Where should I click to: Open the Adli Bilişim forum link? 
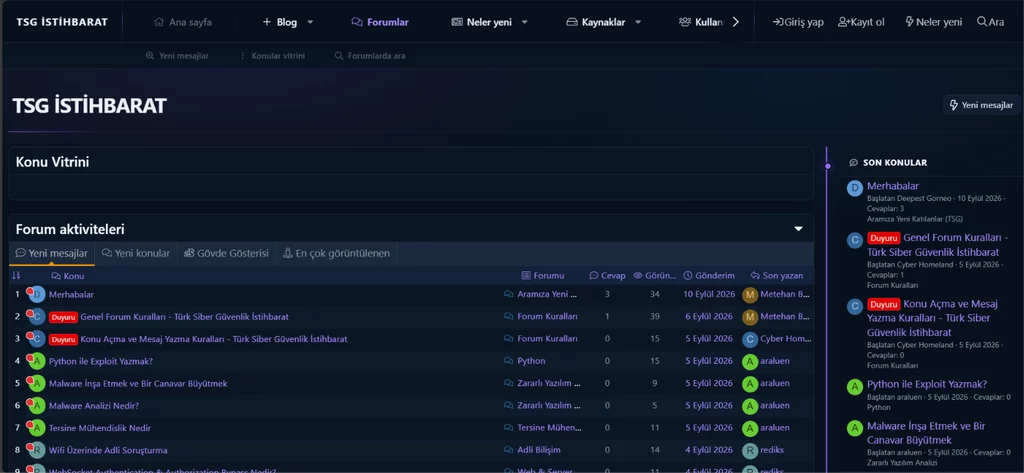(539, 450)
